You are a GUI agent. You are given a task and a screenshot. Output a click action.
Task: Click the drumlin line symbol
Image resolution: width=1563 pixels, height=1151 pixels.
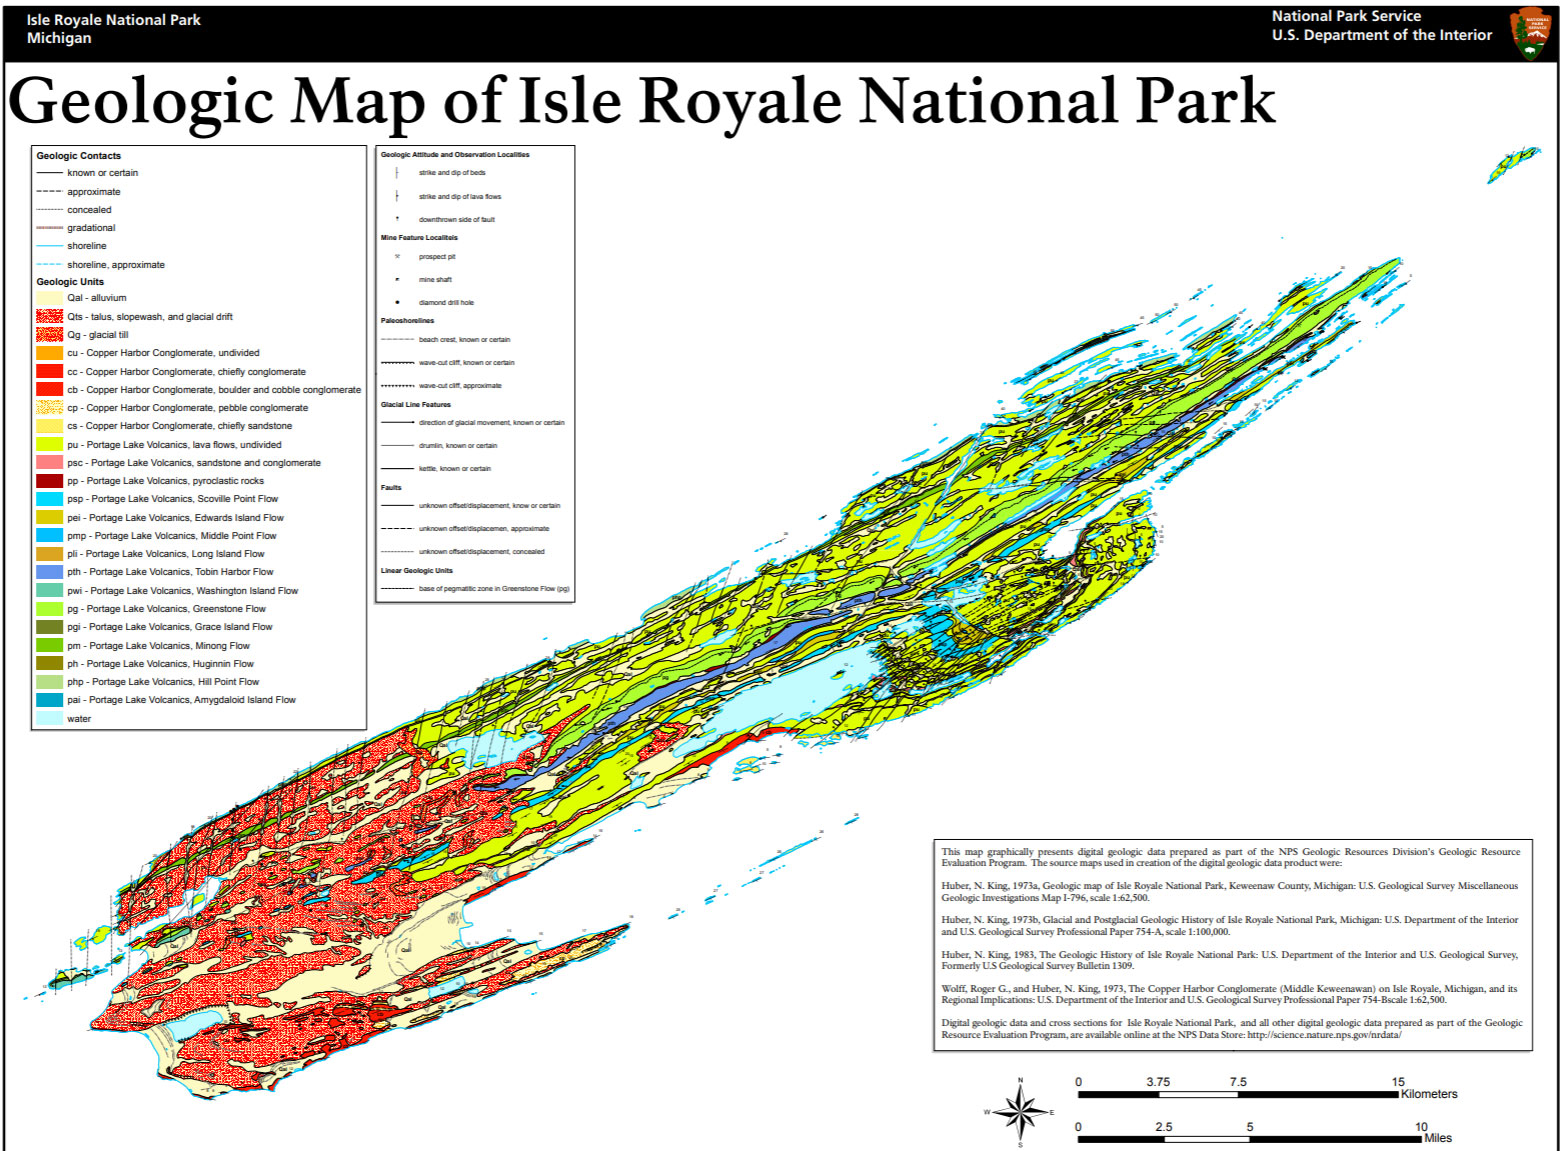coord(398,445)
